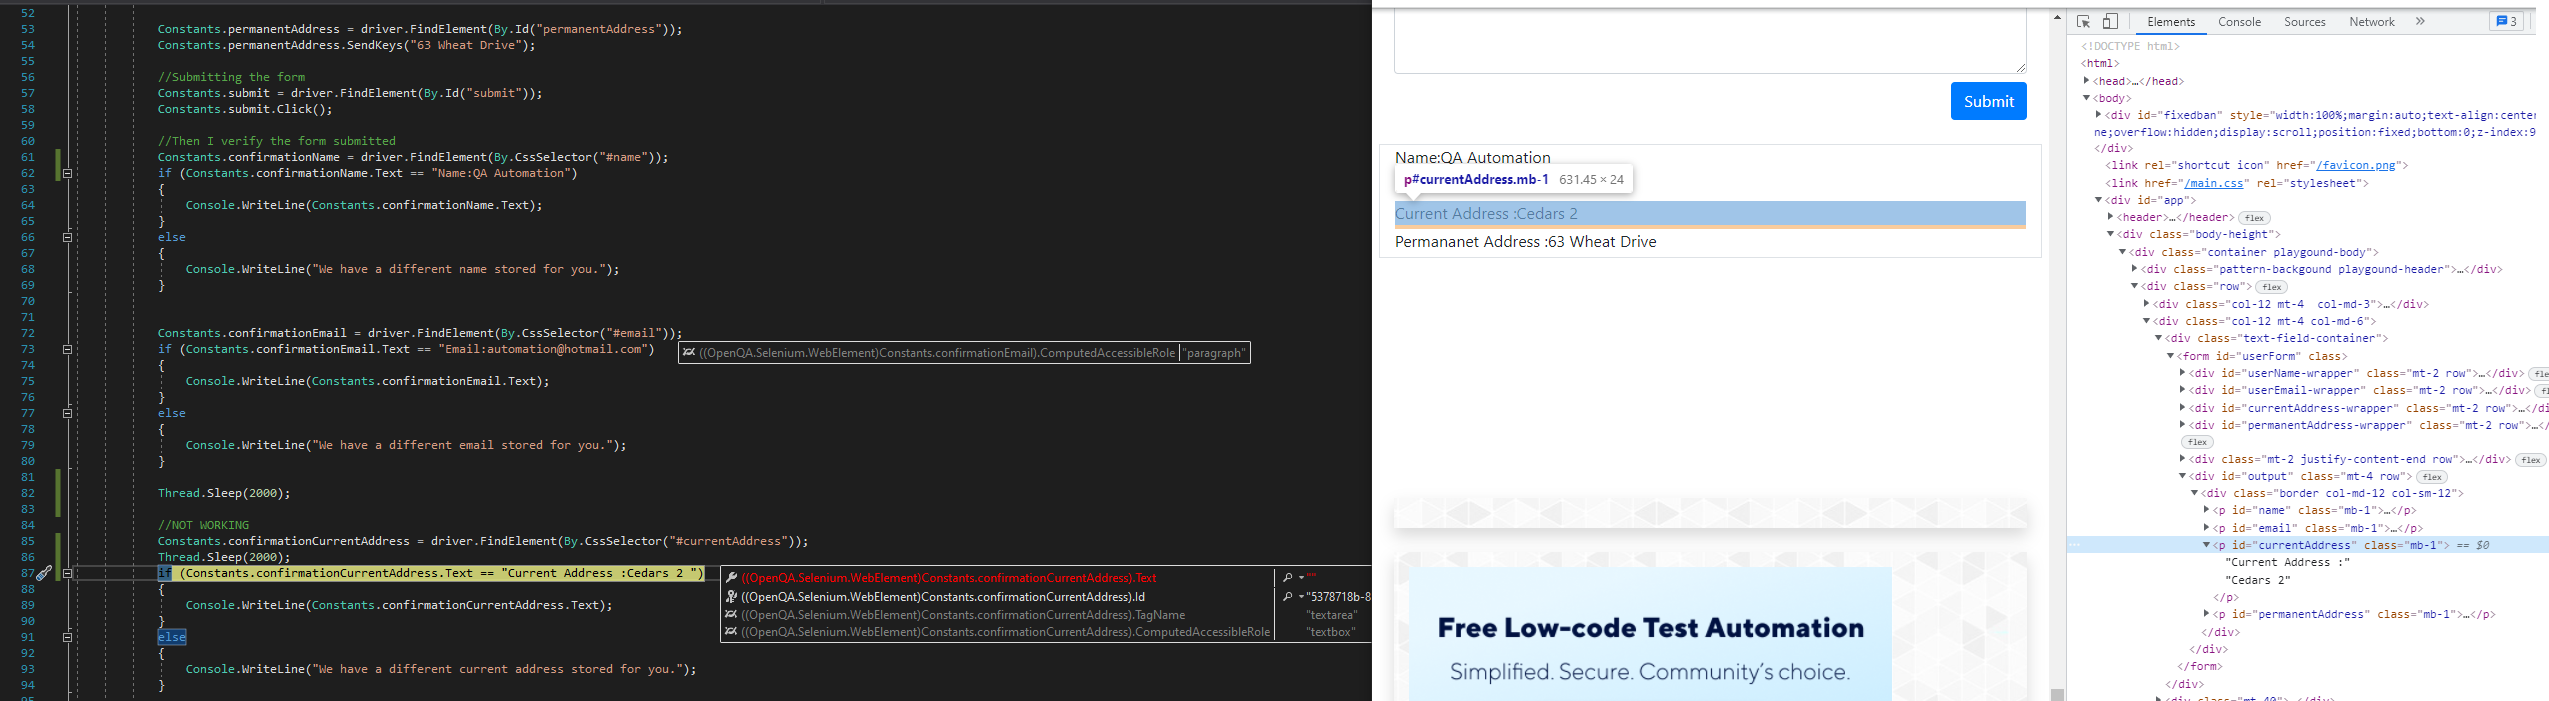Collapse the else block at line 77

pyautogui.click(x=67, y=413)
